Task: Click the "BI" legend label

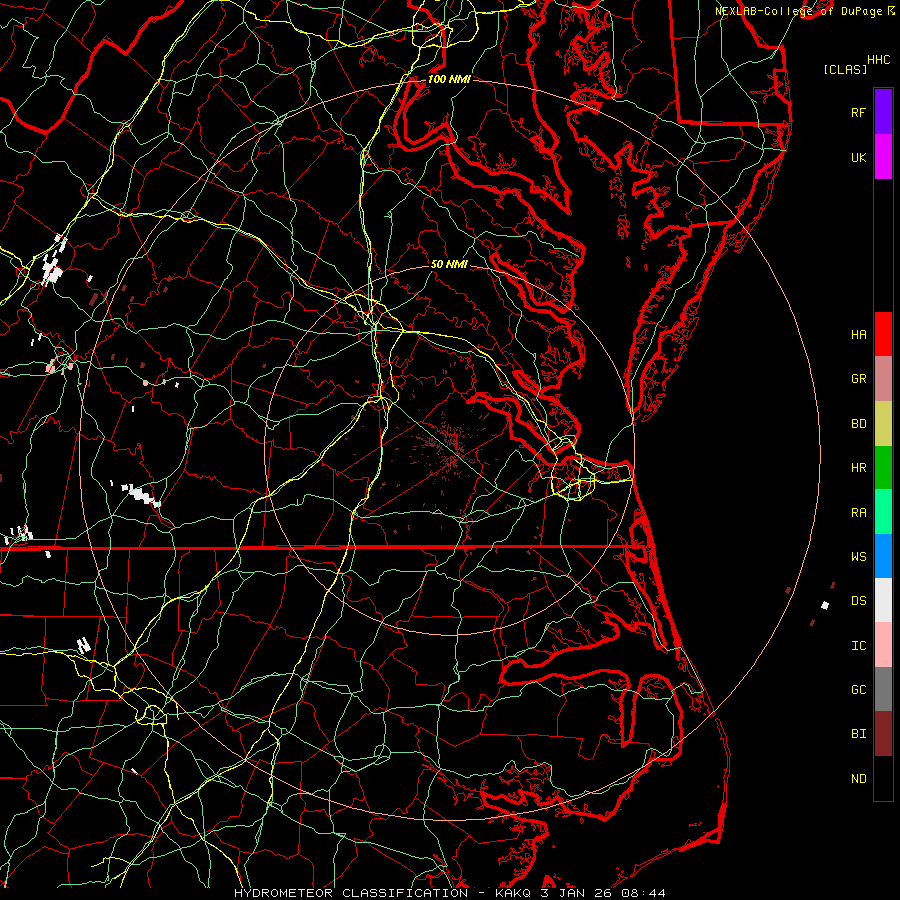Action: [858, 734]
